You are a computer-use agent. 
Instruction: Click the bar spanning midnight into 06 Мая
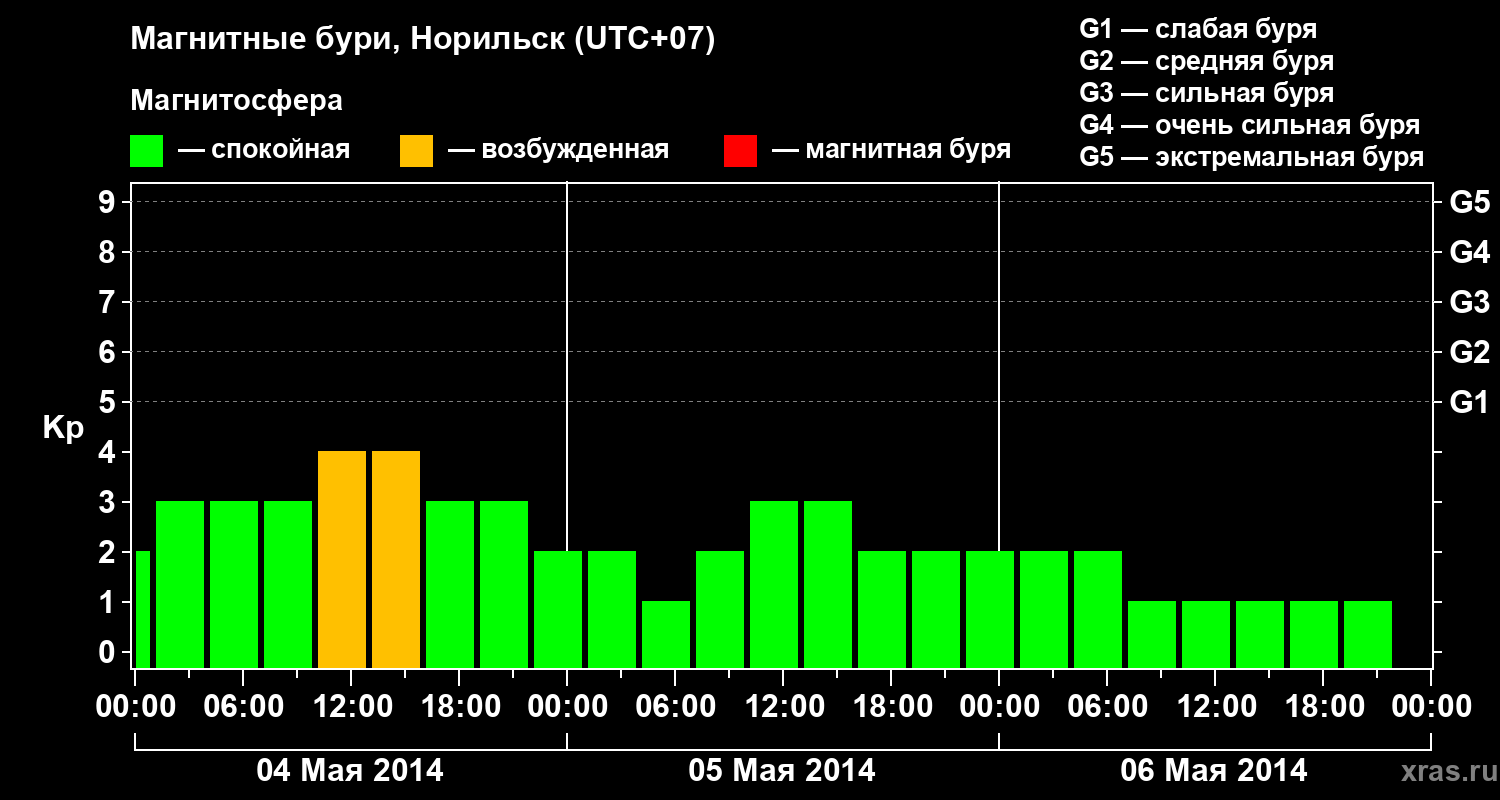coord(990,609)
